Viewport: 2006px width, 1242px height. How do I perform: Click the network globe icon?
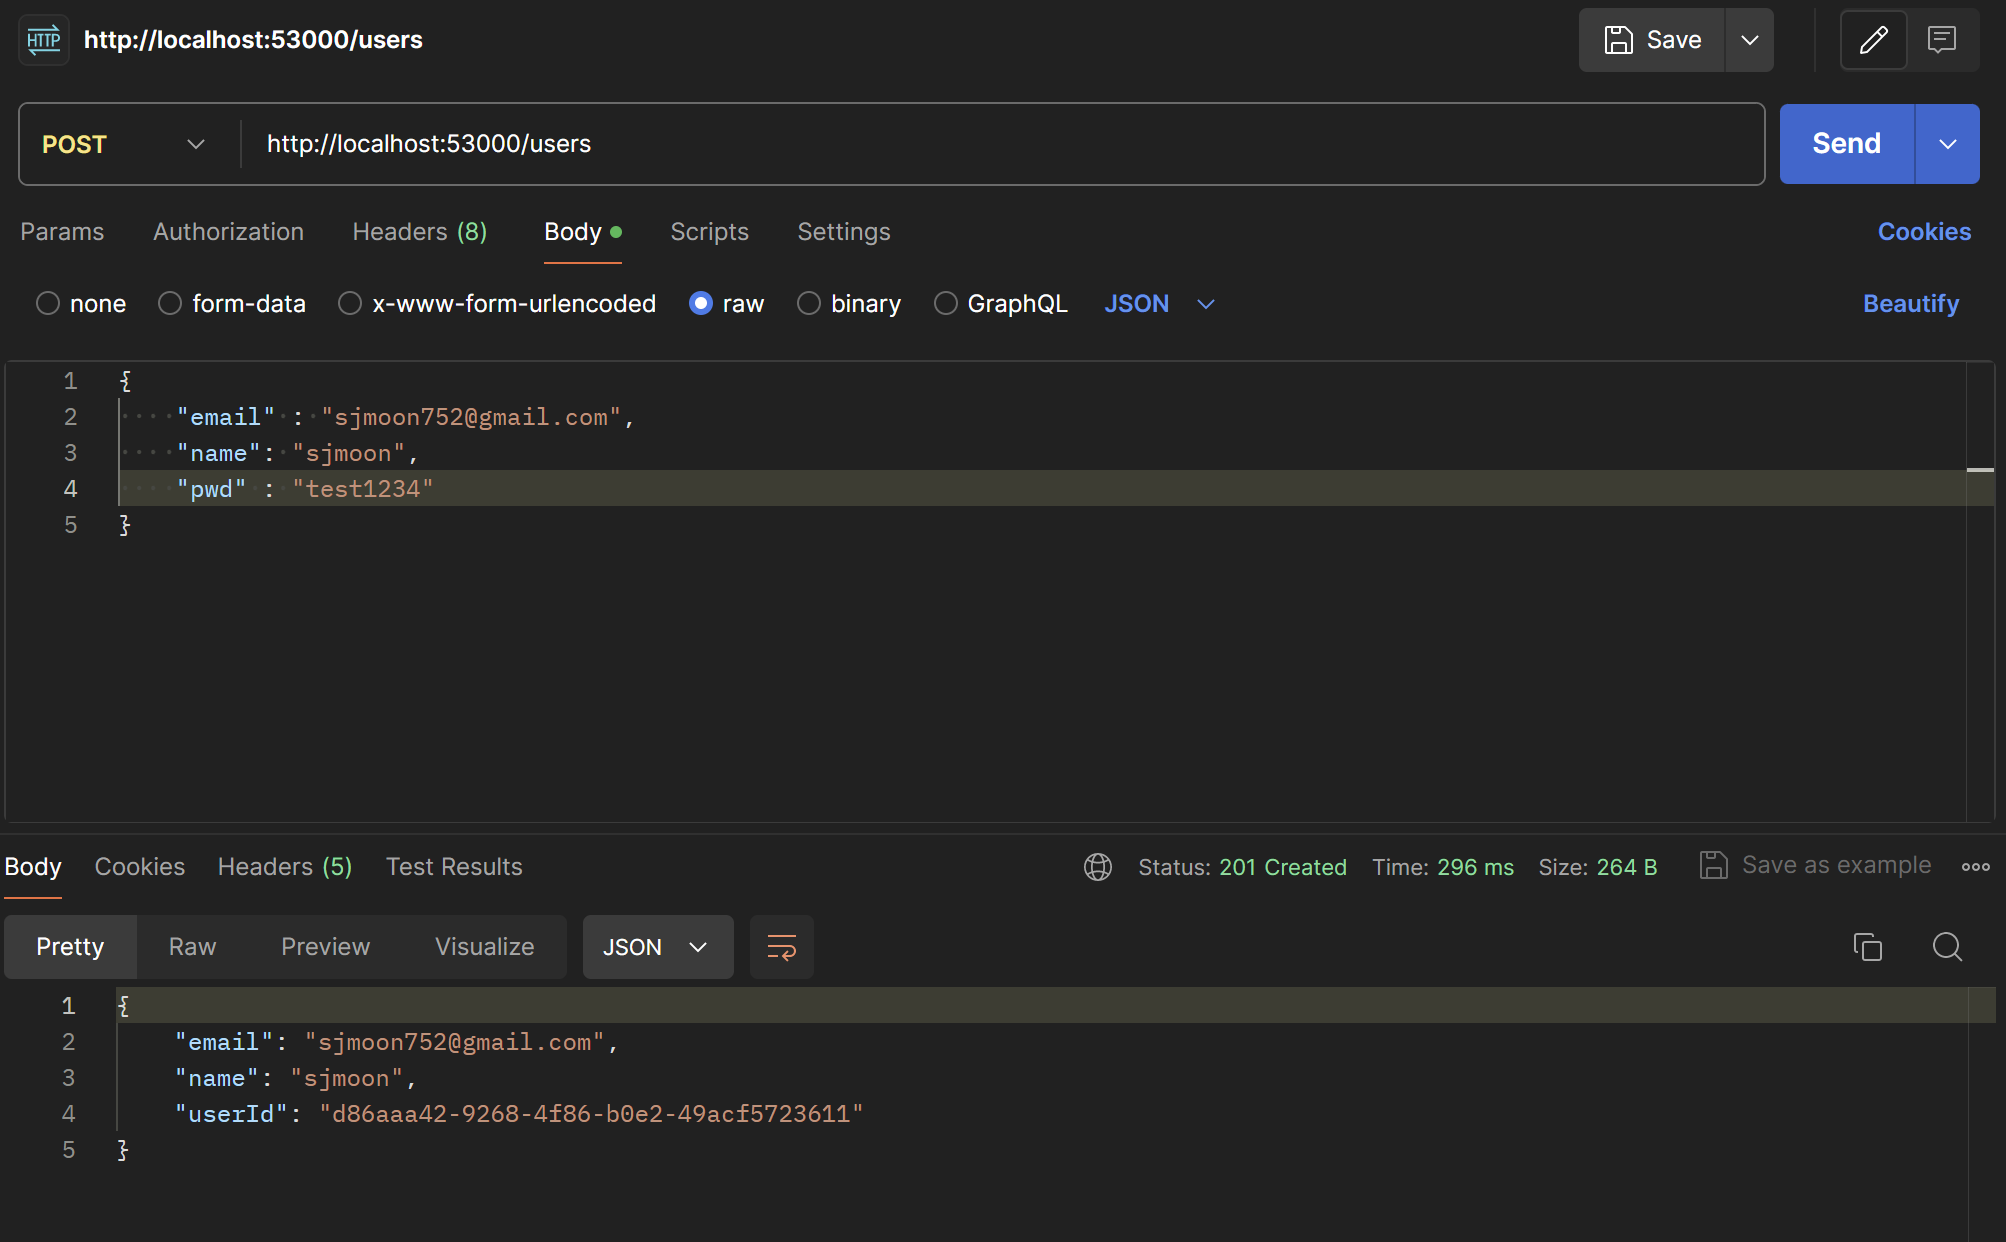click(1097, 867)
